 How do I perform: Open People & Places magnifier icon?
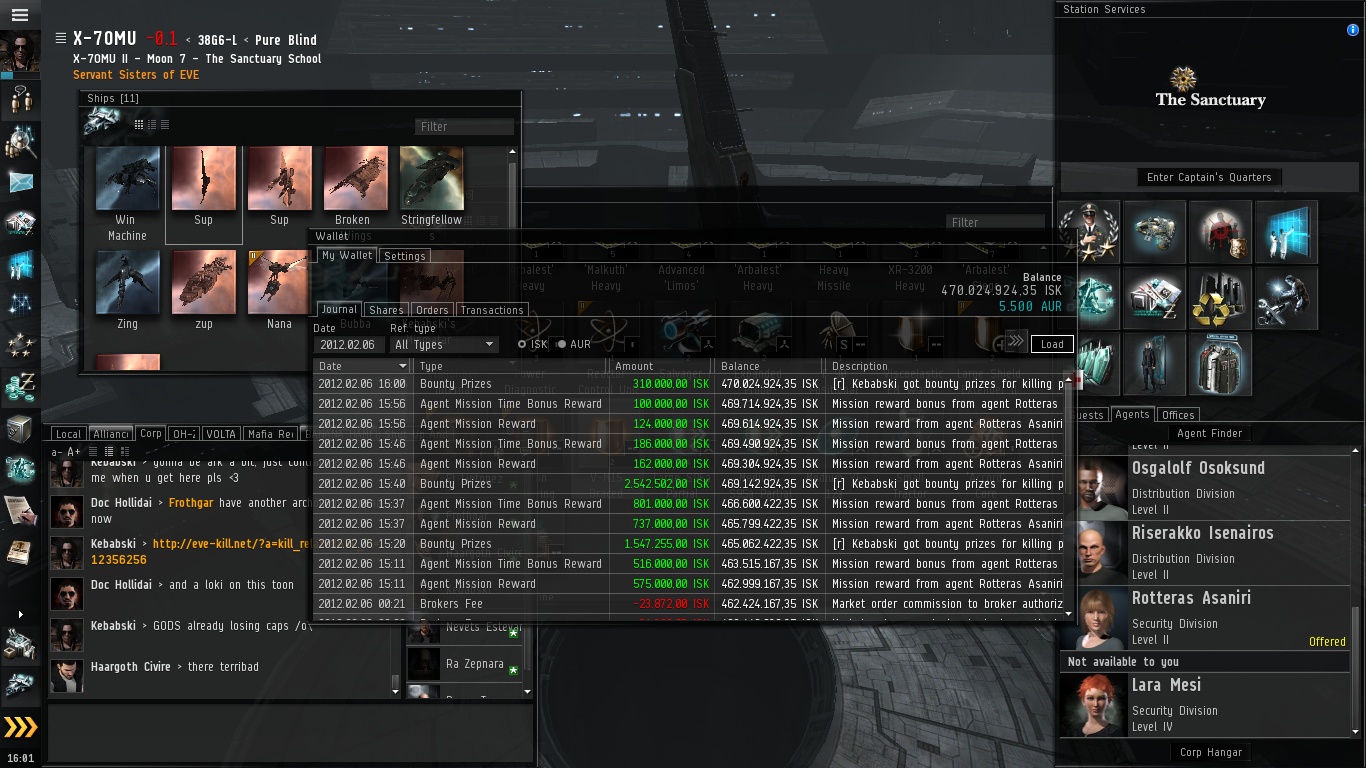pyautogui.click(x=20, y=141)
